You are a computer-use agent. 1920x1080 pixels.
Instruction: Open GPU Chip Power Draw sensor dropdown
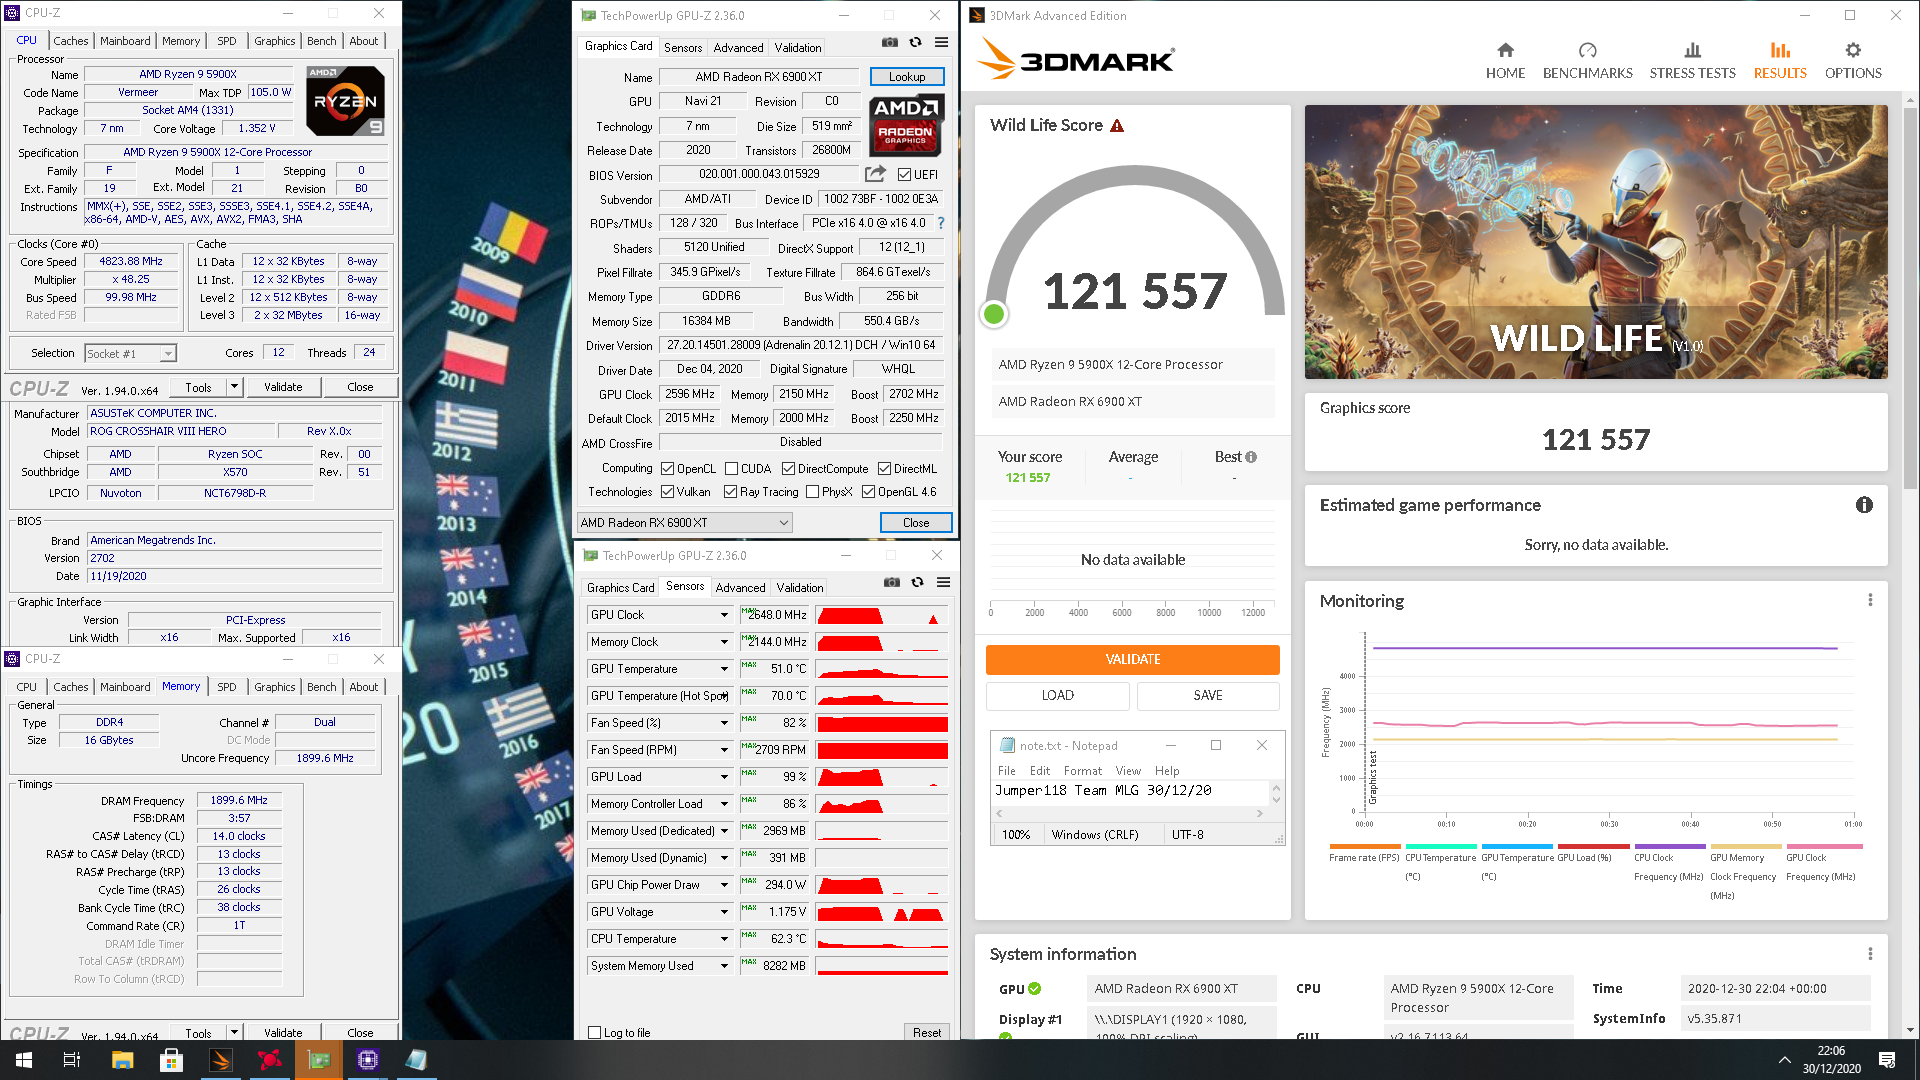click(x=724, y=885)
